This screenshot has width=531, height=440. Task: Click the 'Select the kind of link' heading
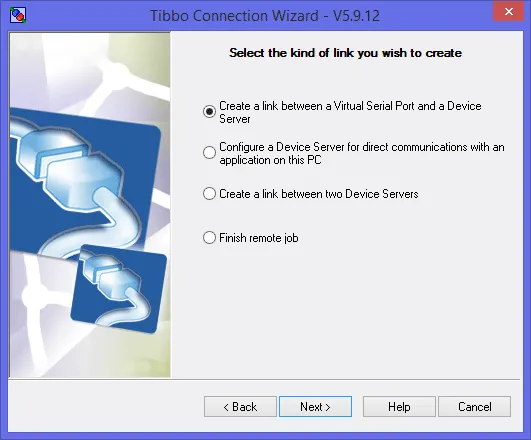345,53
